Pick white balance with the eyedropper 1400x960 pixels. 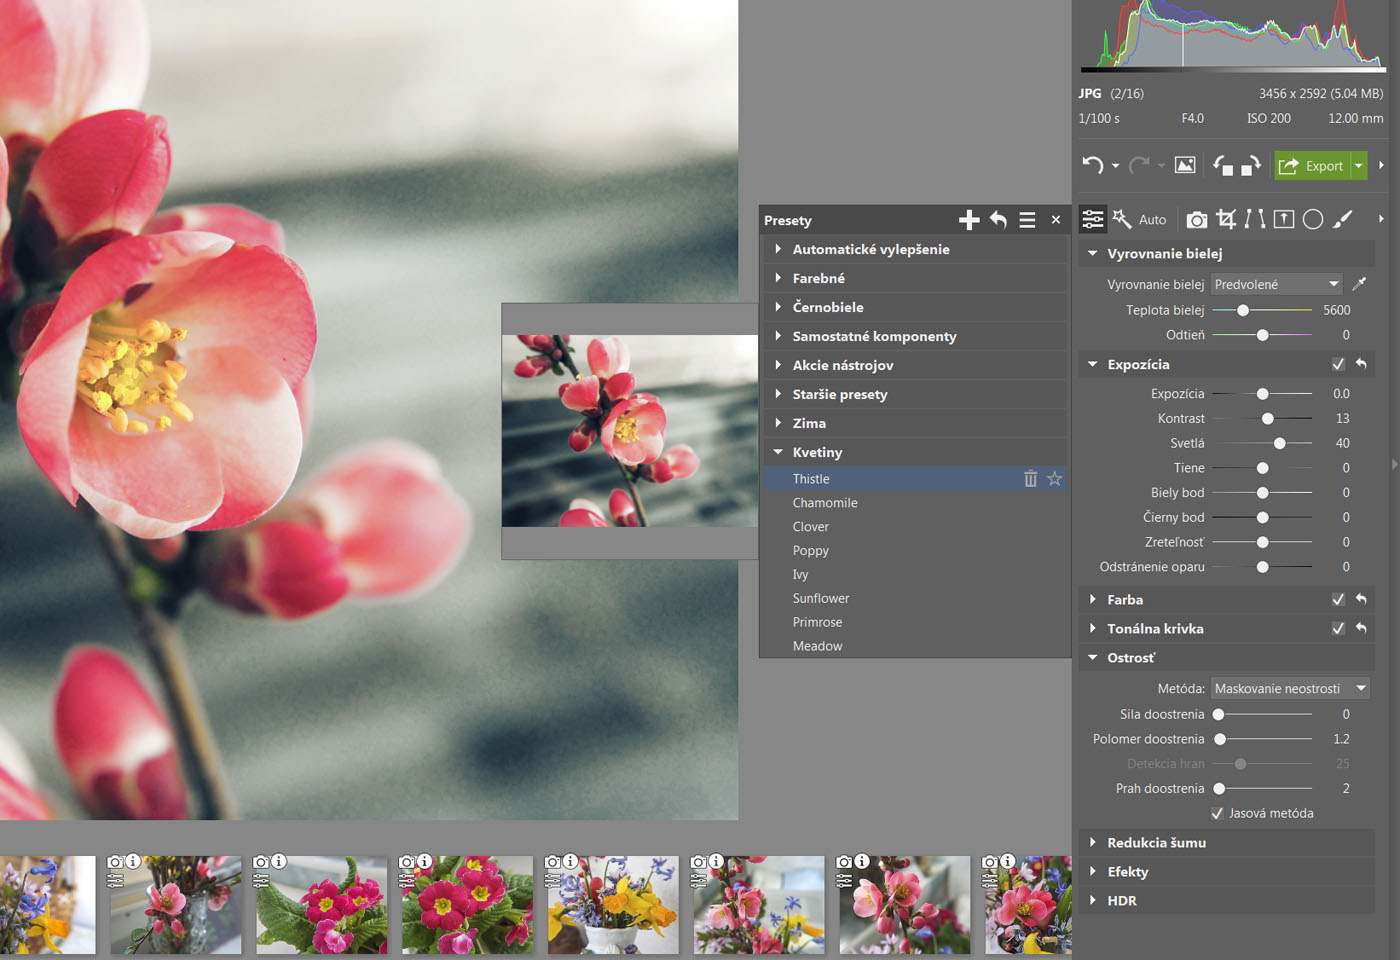[1359, 284]
